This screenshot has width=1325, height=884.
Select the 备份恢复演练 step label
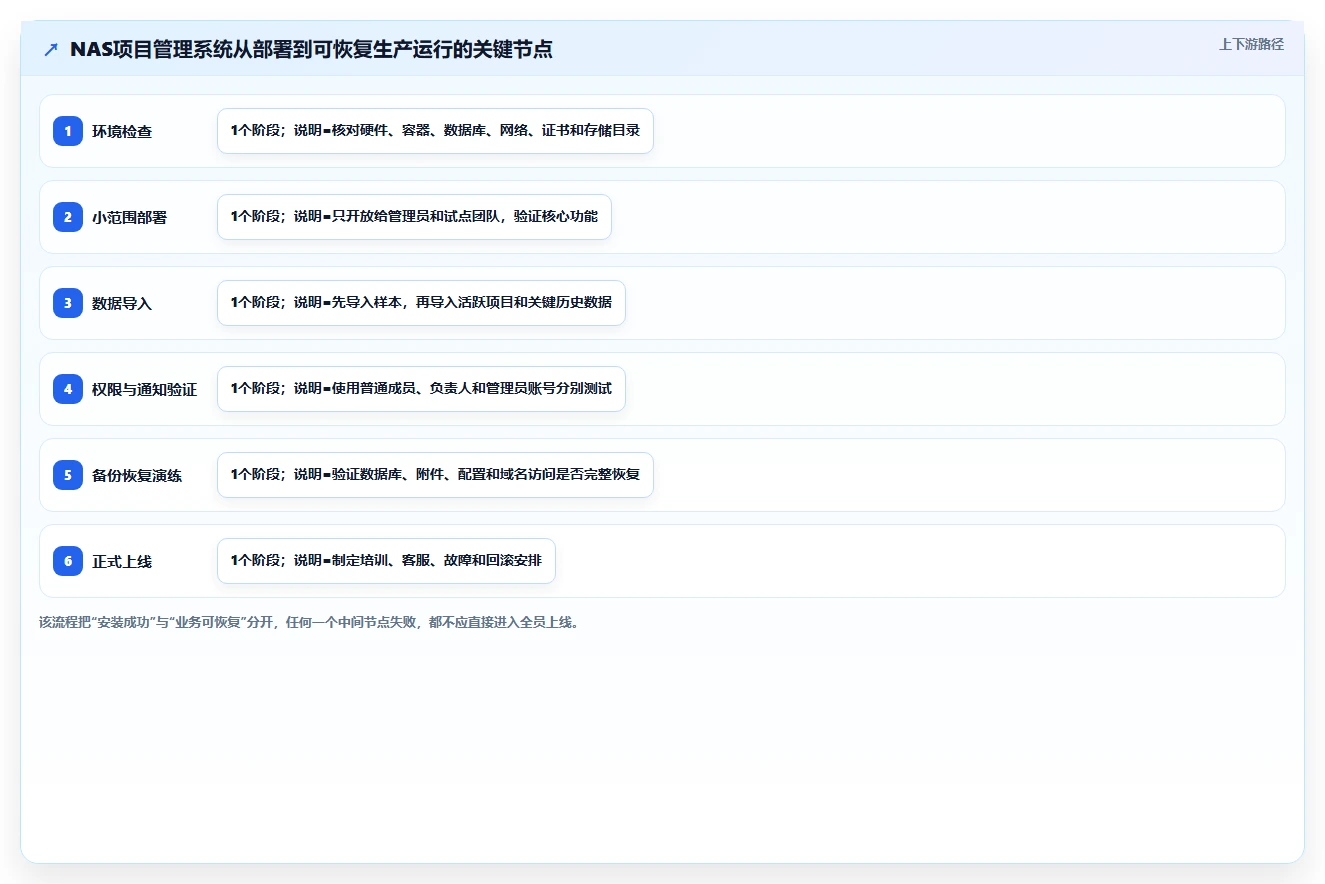click(137, 475)
